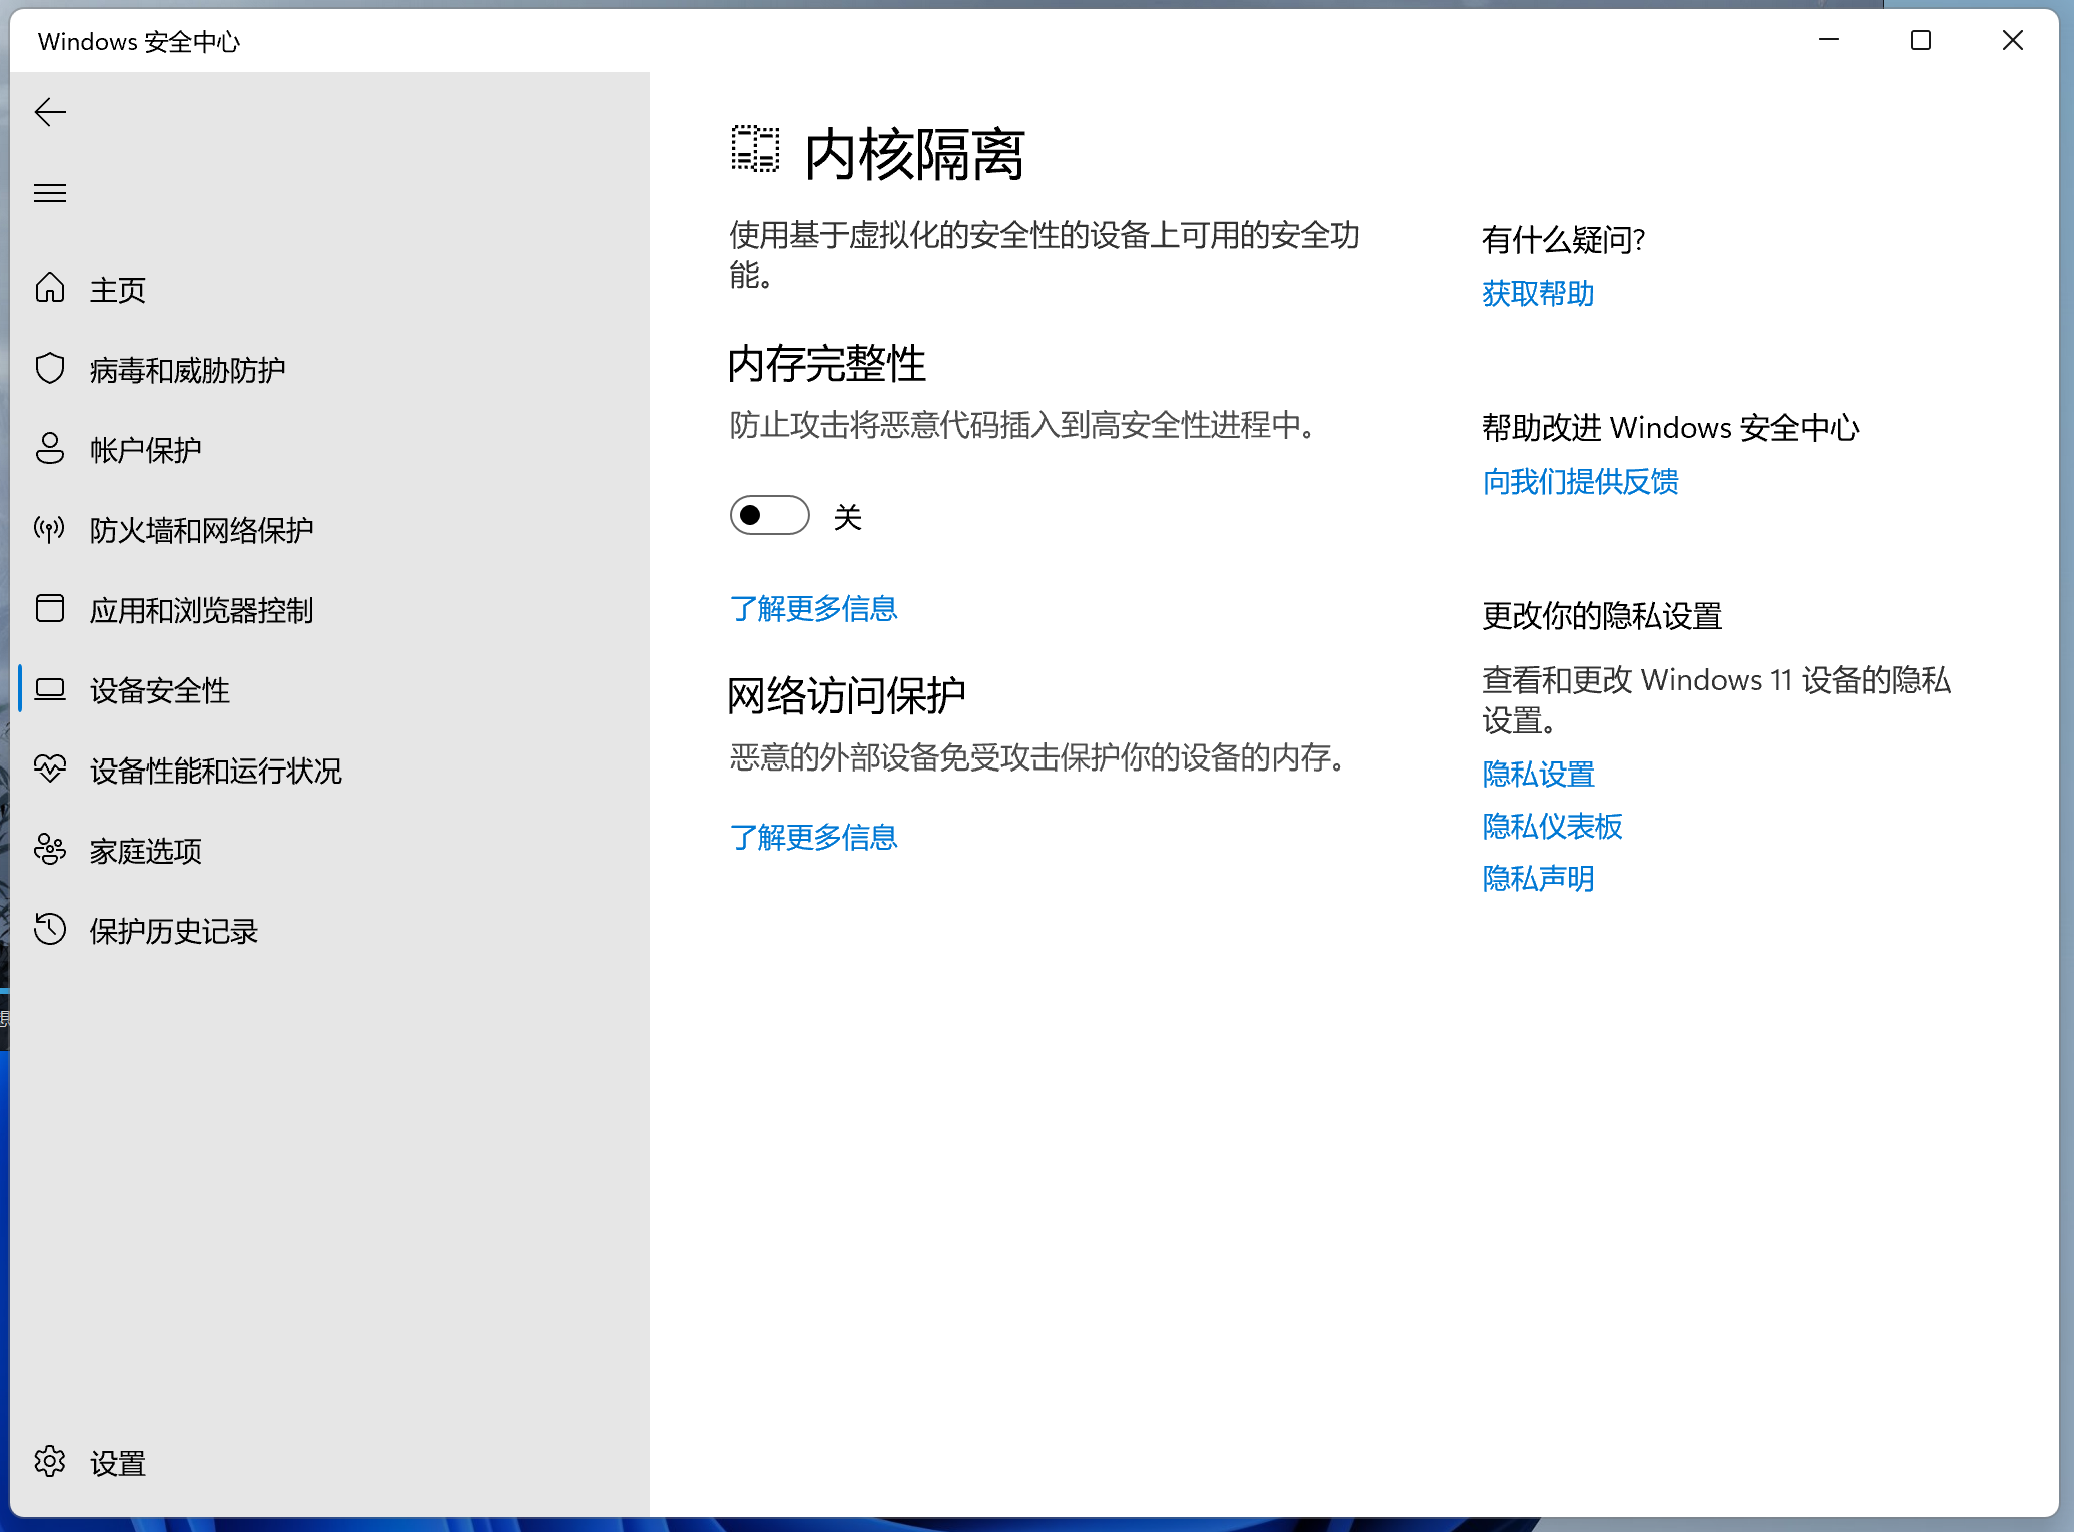
Task: Click 向我们提供反馈 link
Action: tap(1580, 481)
